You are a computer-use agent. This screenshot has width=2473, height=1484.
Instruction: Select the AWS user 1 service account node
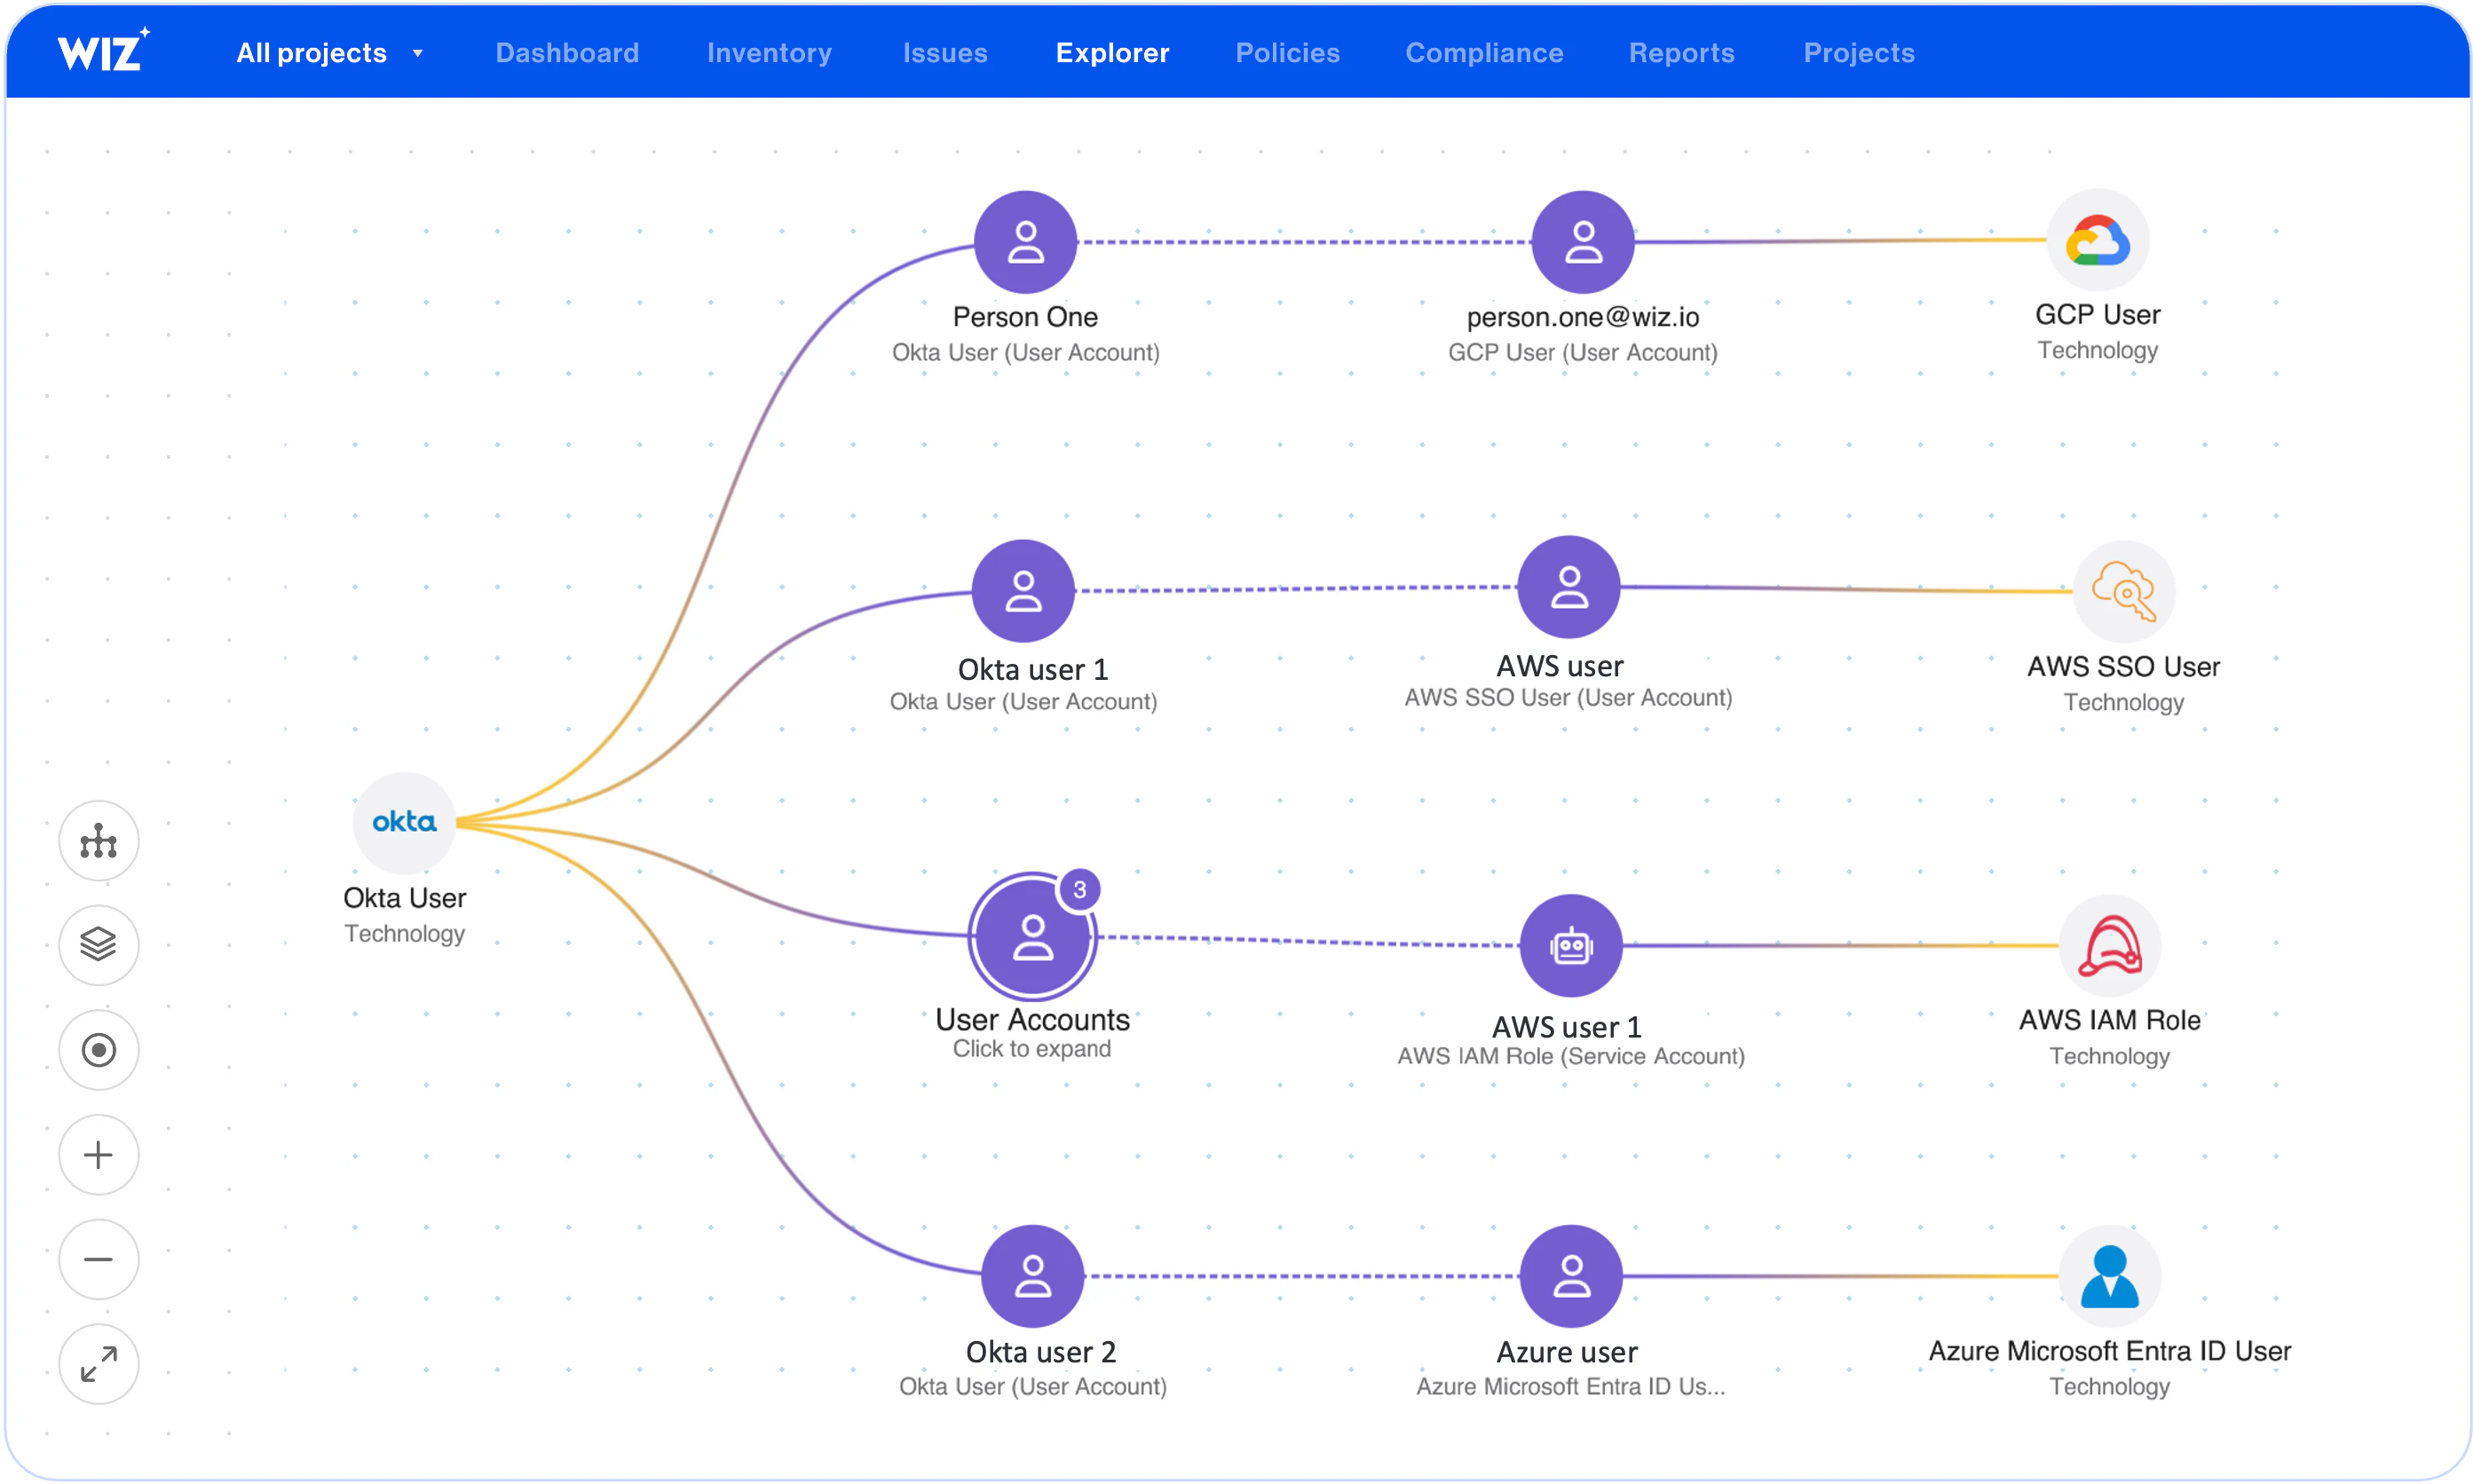pyautogui.click(x=1570, y=945)
